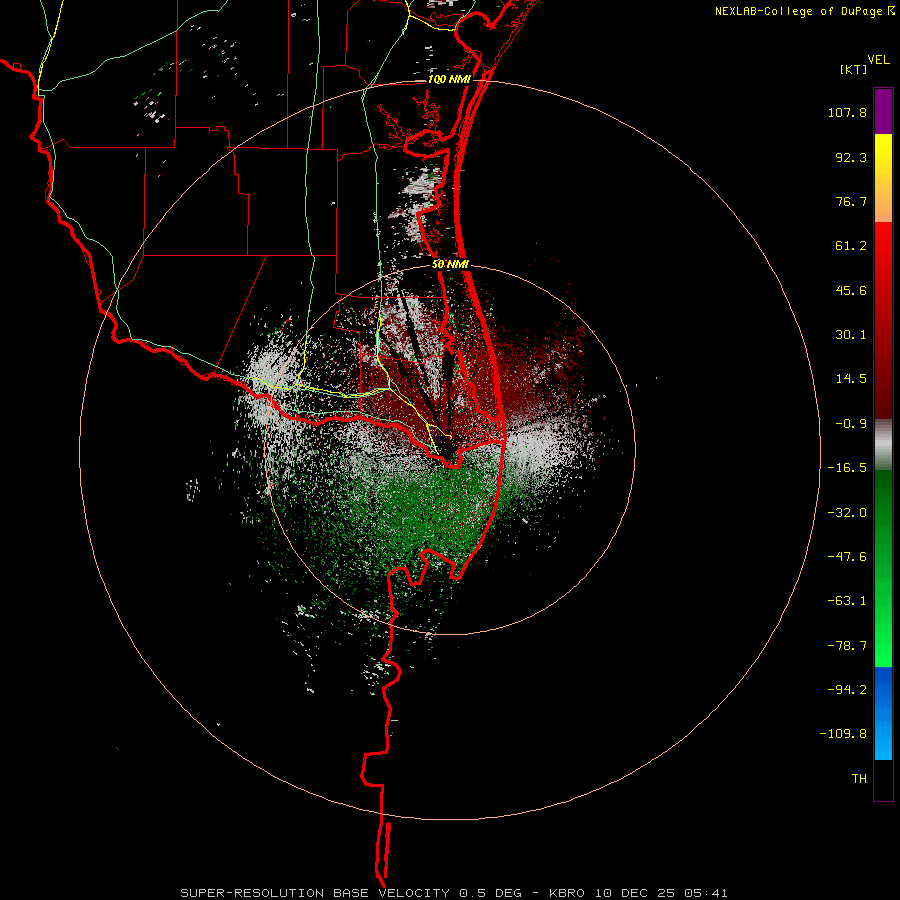Select the -78.7 scale value
The height and width of the screenshot is (900, 900).
tap(847, 646)
